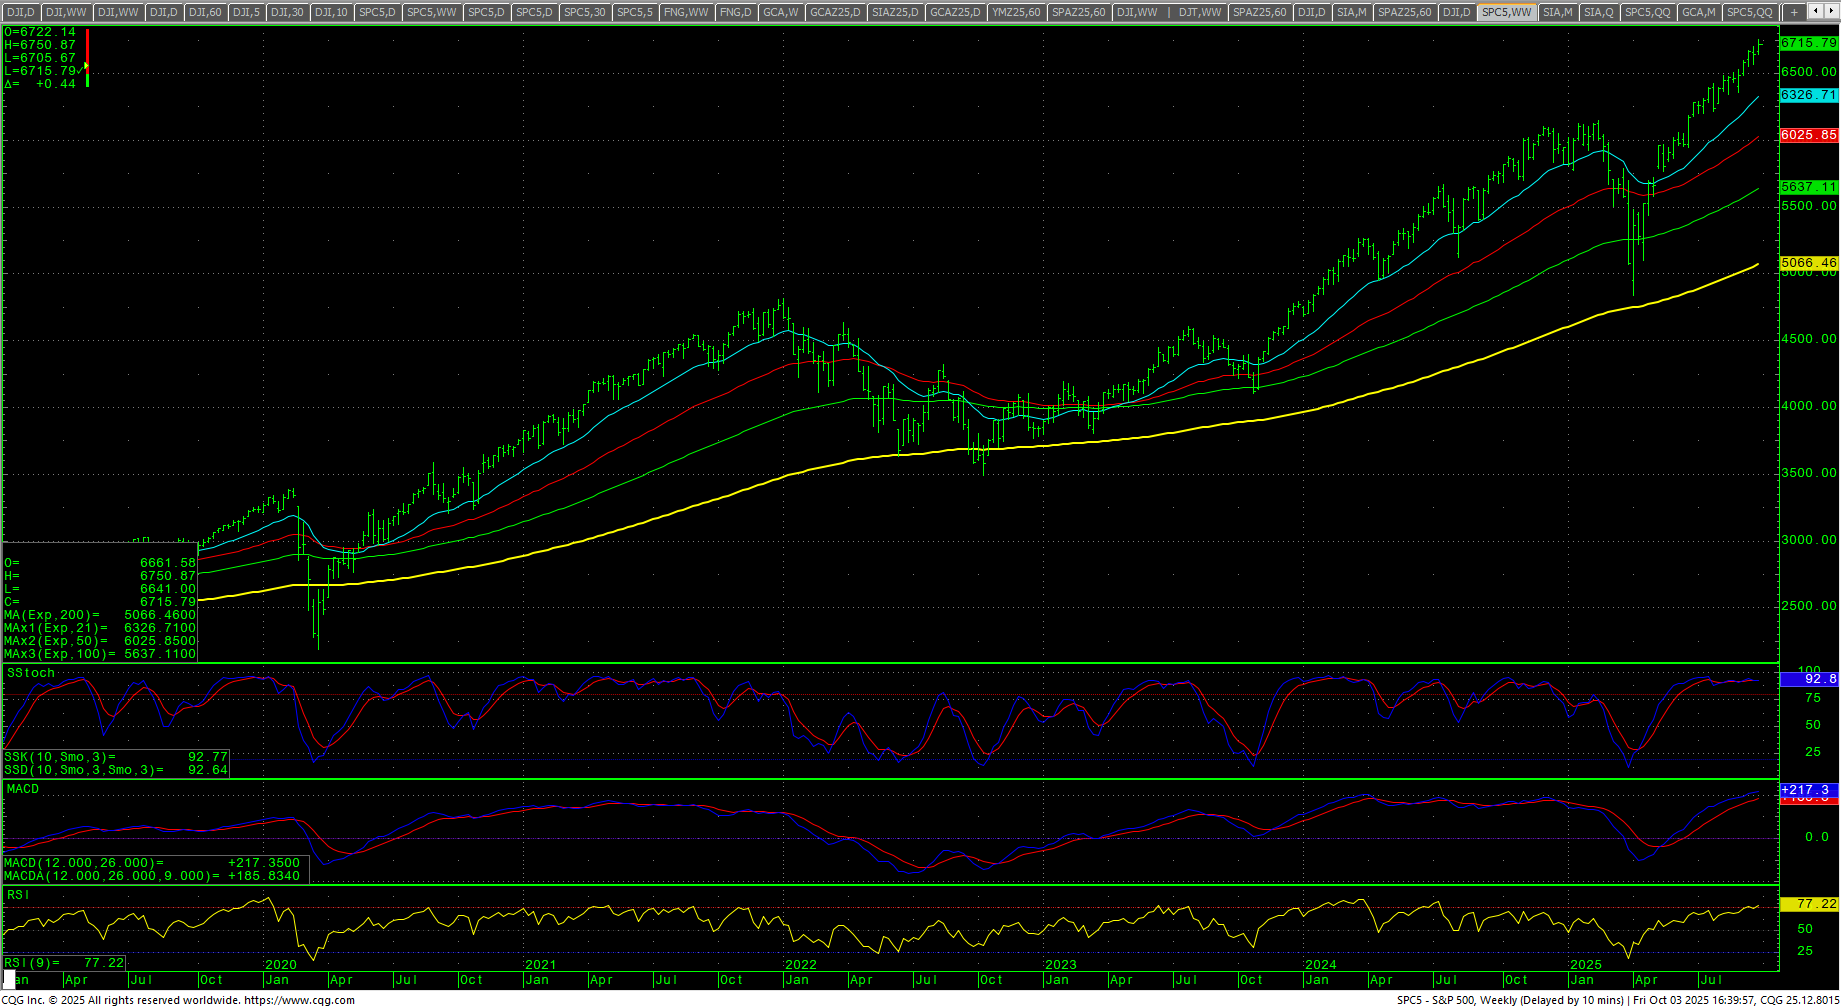
Task: Switch to the SIA,Q tab
Action: pyautogui.click(x=1598, y=12)
